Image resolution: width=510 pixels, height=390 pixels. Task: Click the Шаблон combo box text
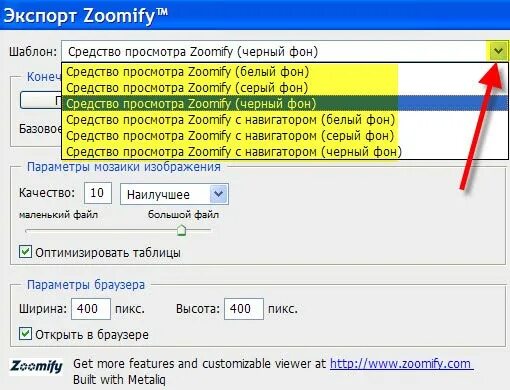(193, 52)
